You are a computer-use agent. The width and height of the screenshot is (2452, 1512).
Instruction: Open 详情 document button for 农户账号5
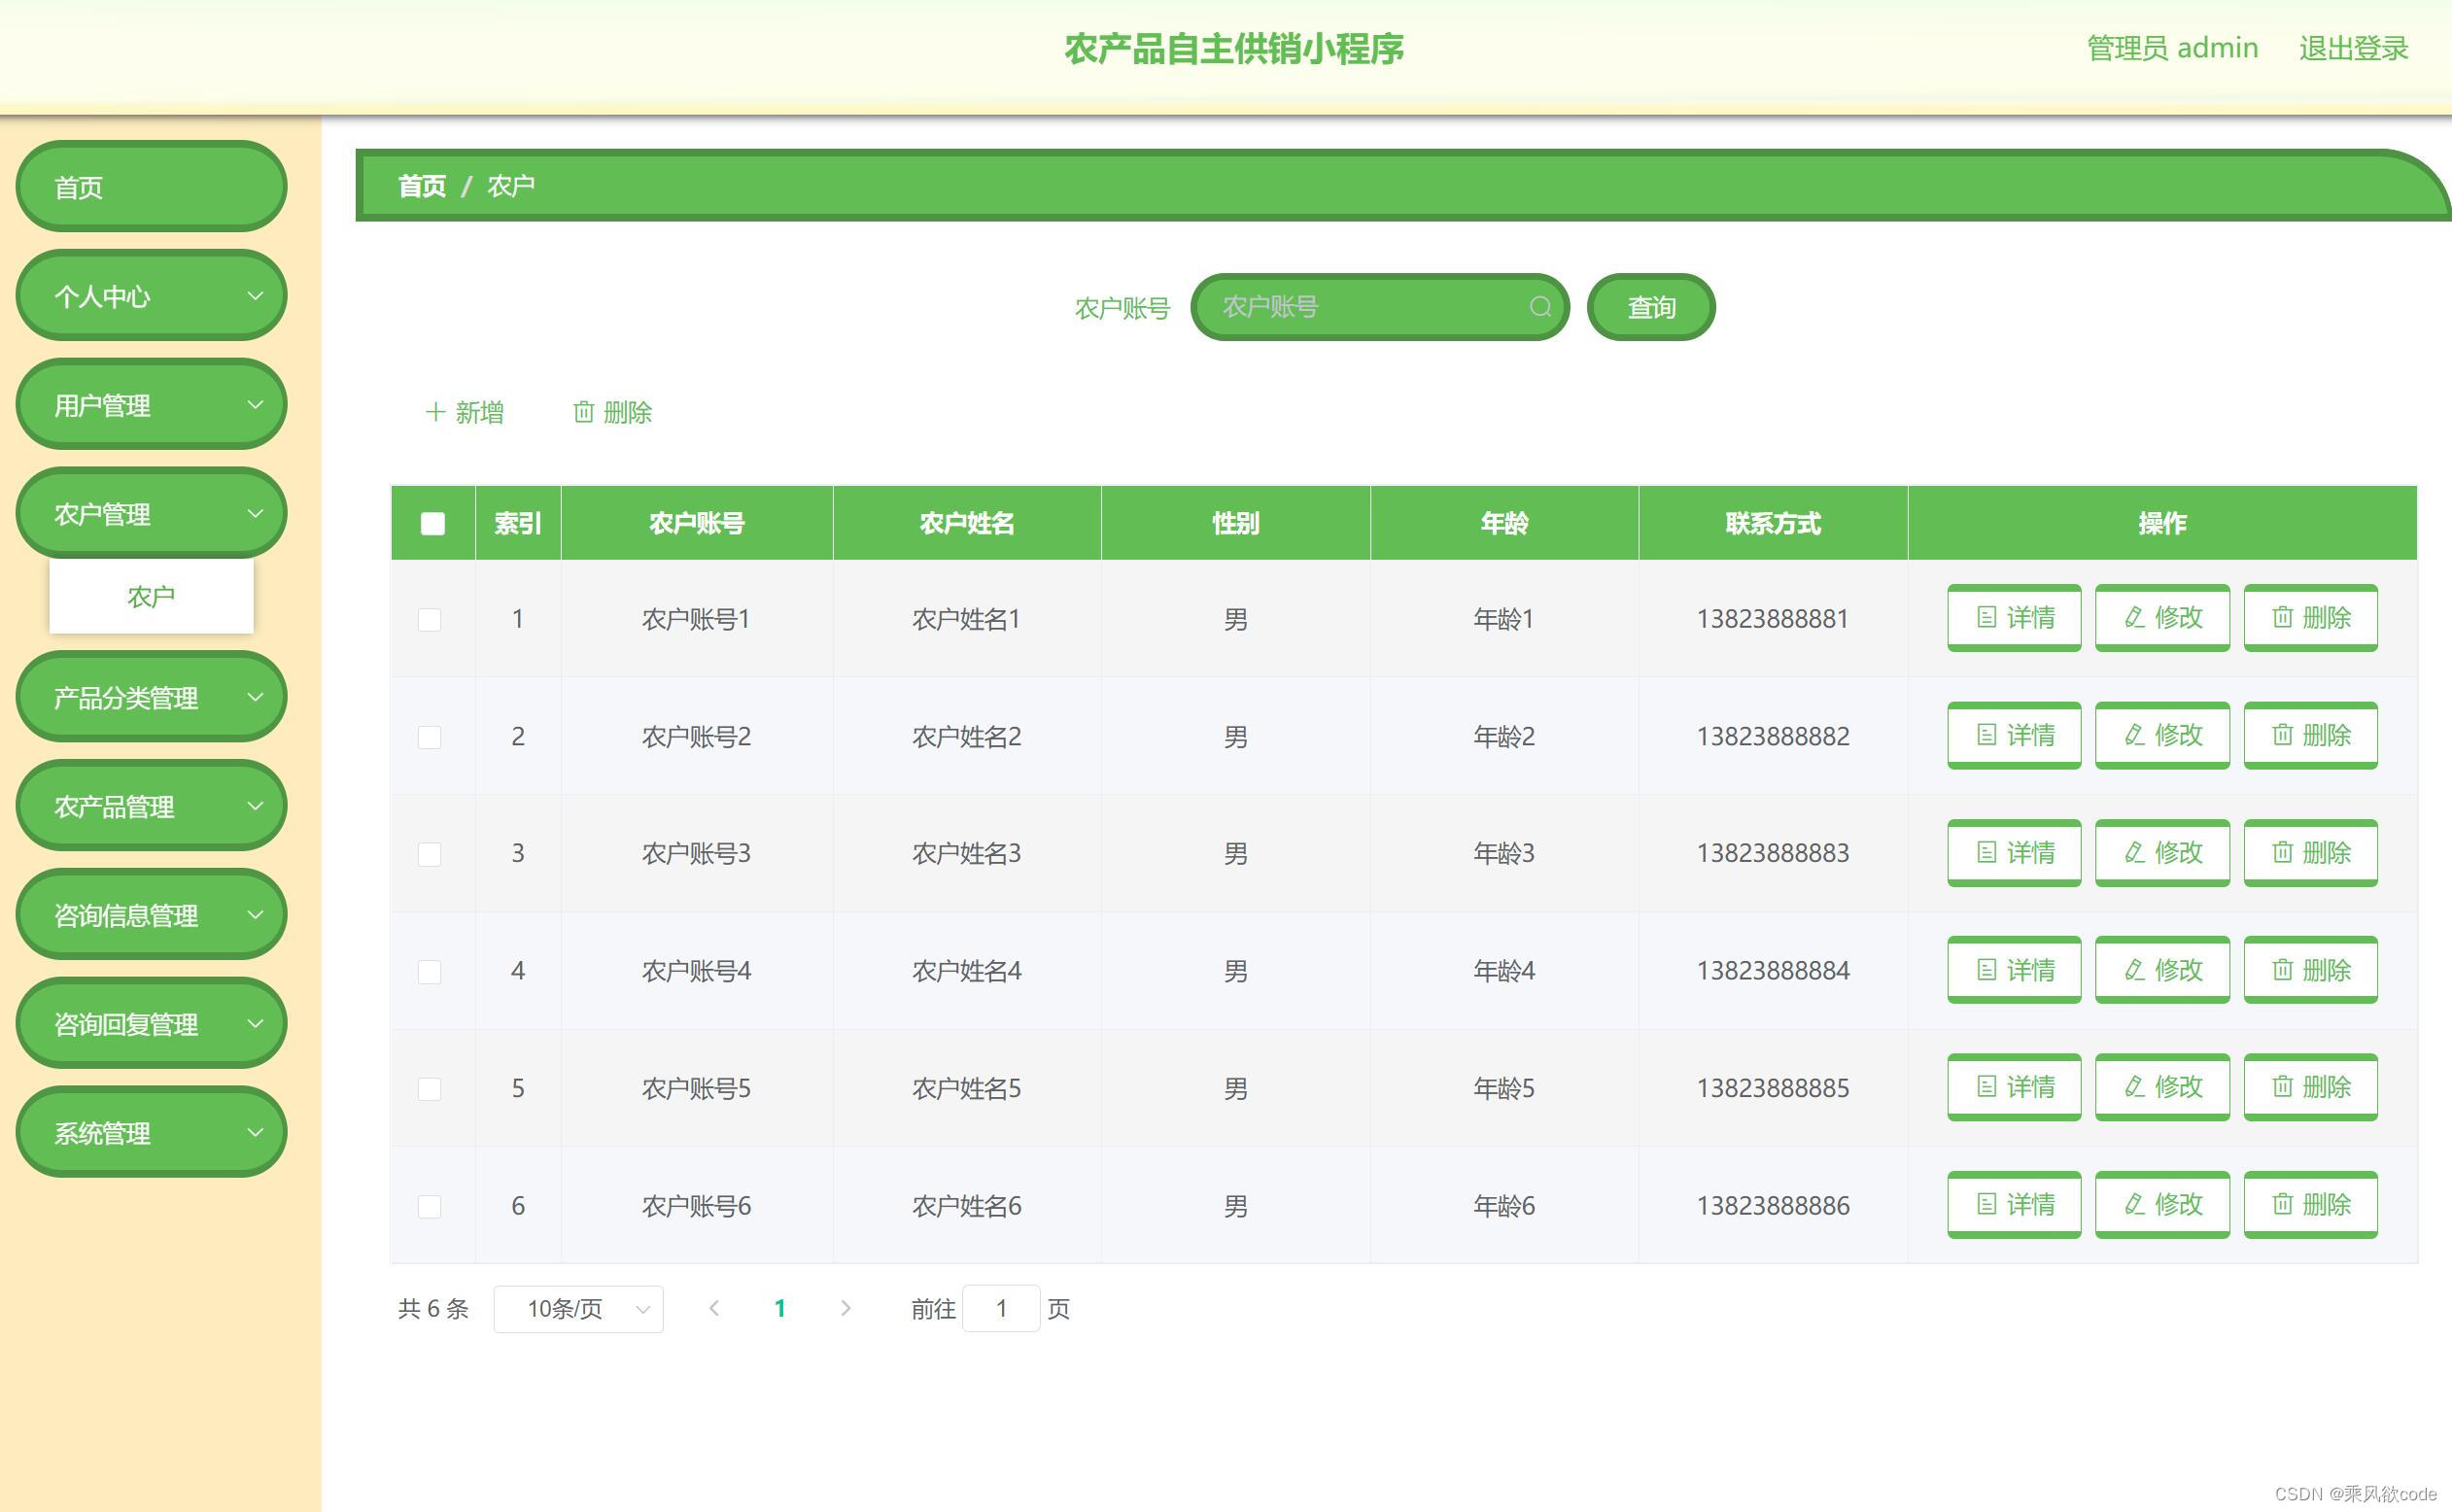point(2013,1087)
